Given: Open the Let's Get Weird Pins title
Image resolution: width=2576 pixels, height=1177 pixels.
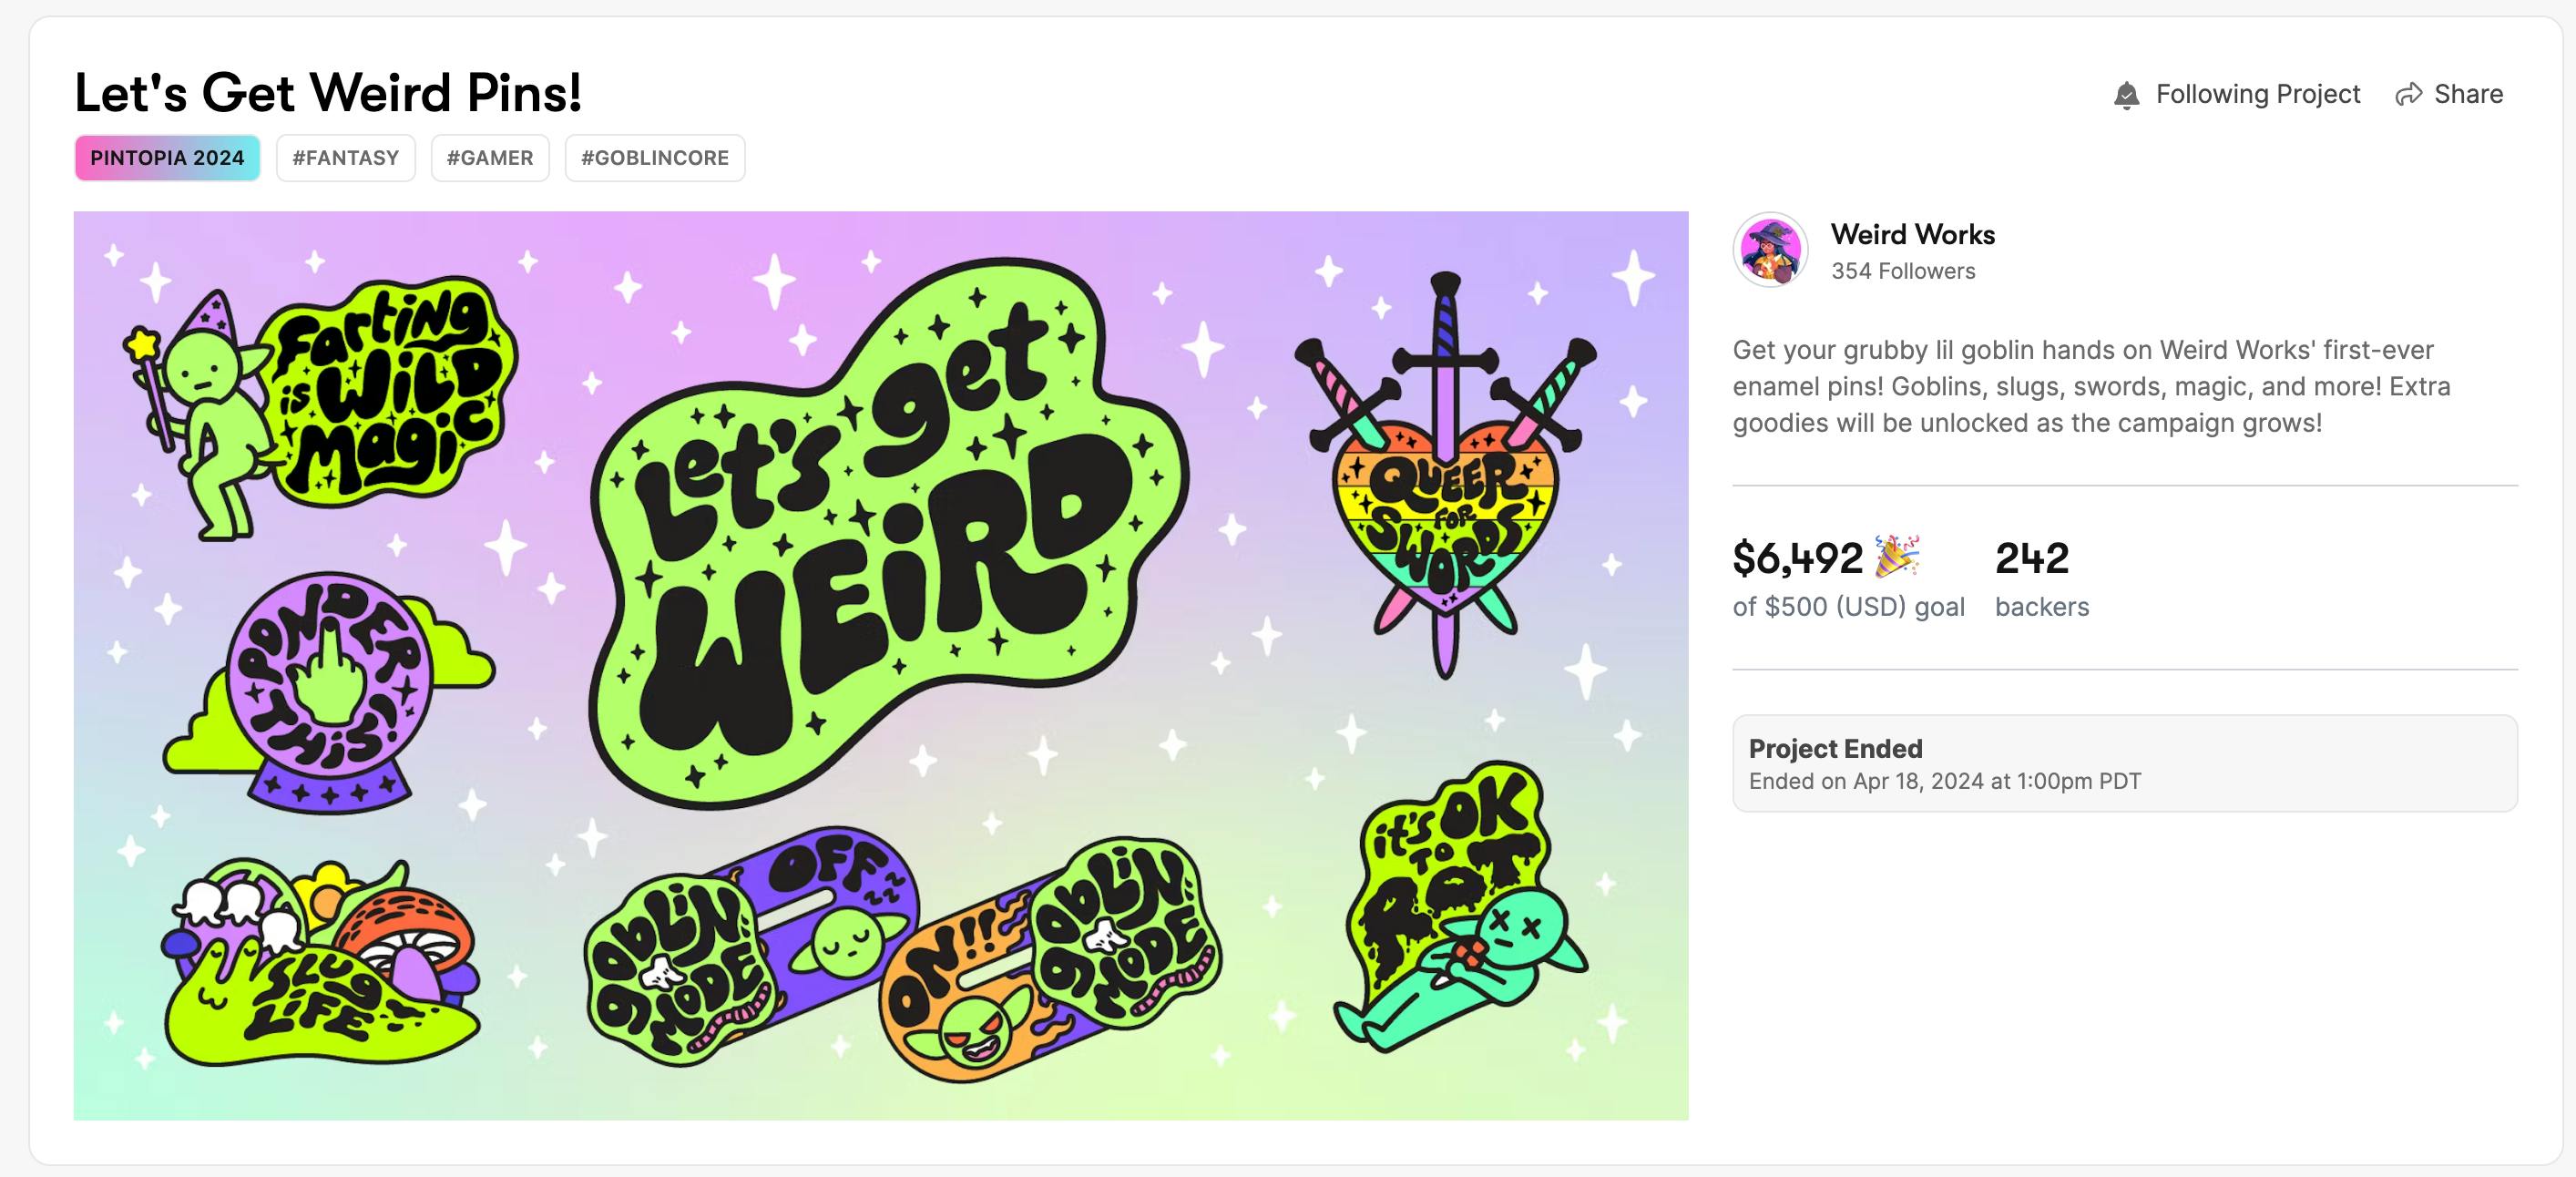Looking at the screenshot, I should (x=328, y=93).
